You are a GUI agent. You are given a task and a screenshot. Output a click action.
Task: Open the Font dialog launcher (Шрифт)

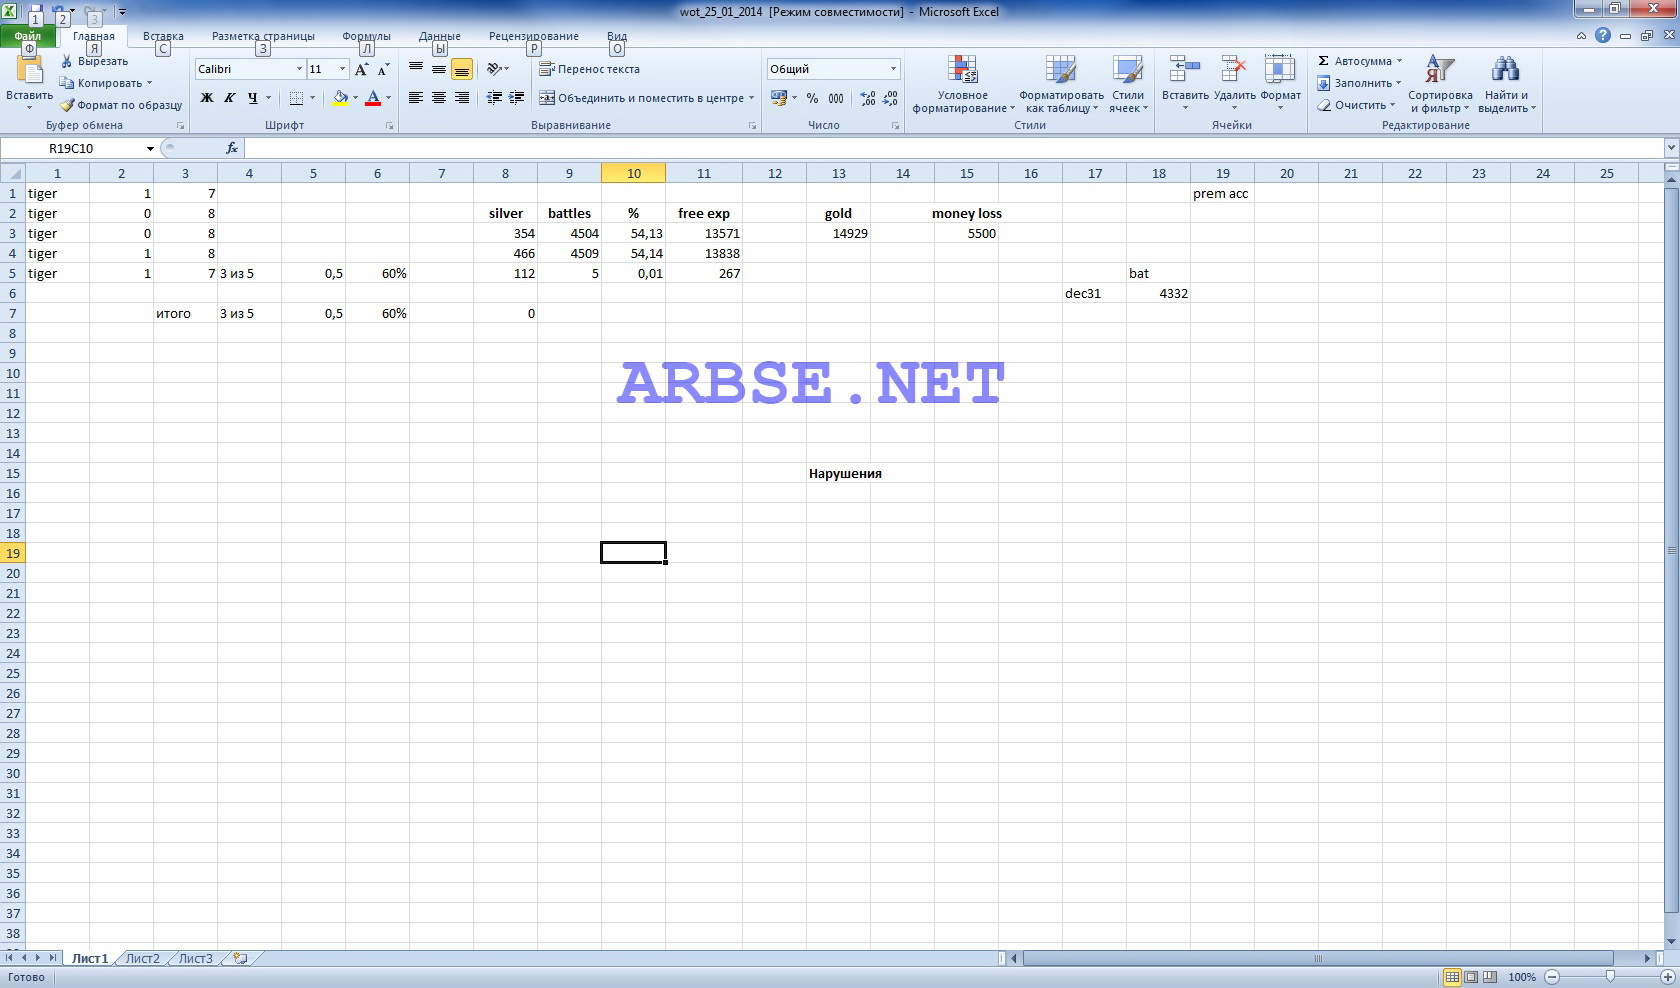390,126
